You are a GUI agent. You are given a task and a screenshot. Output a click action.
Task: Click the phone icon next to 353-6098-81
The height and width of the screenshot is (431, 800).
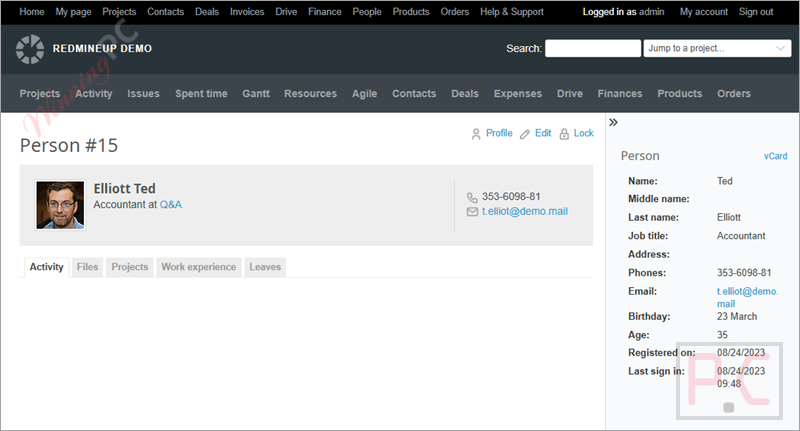(472, 197)
